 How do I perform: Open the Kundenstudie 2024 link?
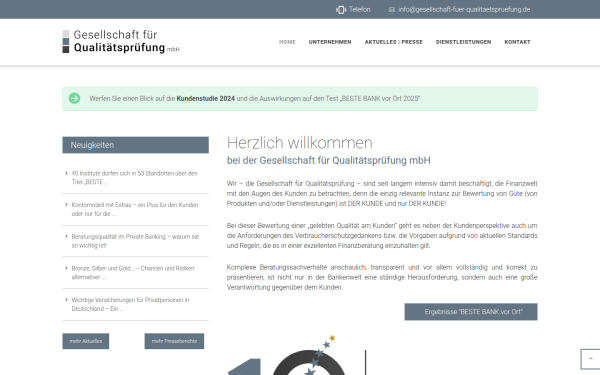pyautogui.click(x=205, y=99)
